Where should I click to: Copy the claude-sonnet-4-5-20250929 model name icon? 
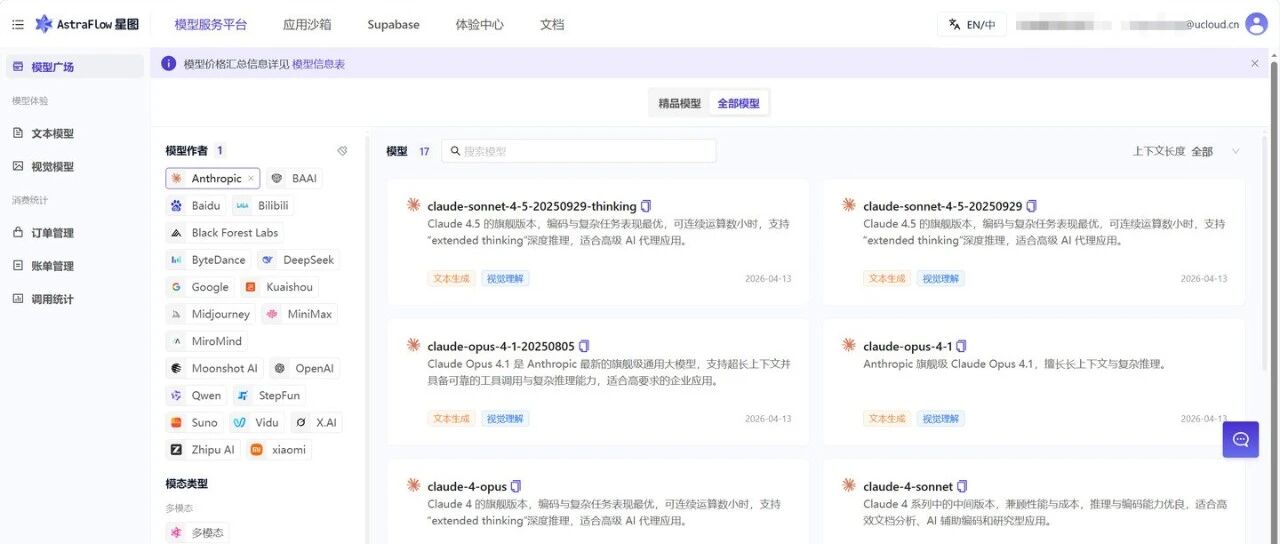tap(1032, 206)
